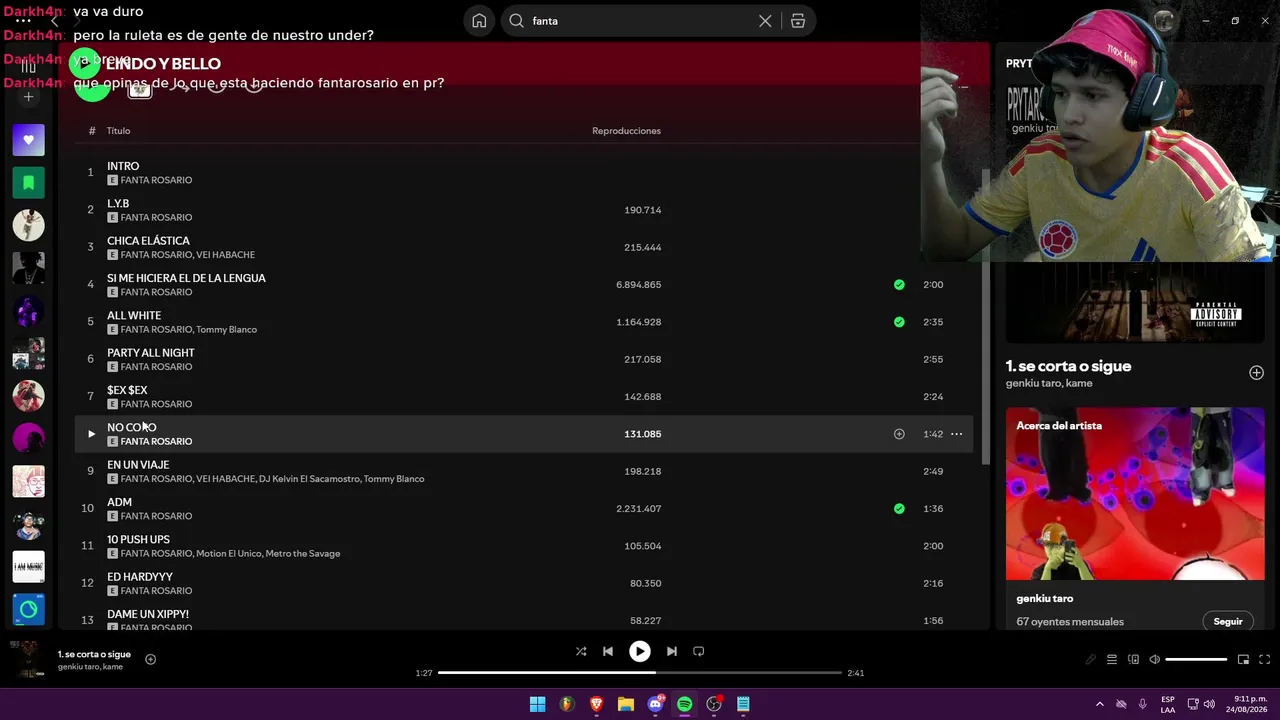Open connect to a device icon
Screen dimensions: 1280x720
coord(1133,660)
